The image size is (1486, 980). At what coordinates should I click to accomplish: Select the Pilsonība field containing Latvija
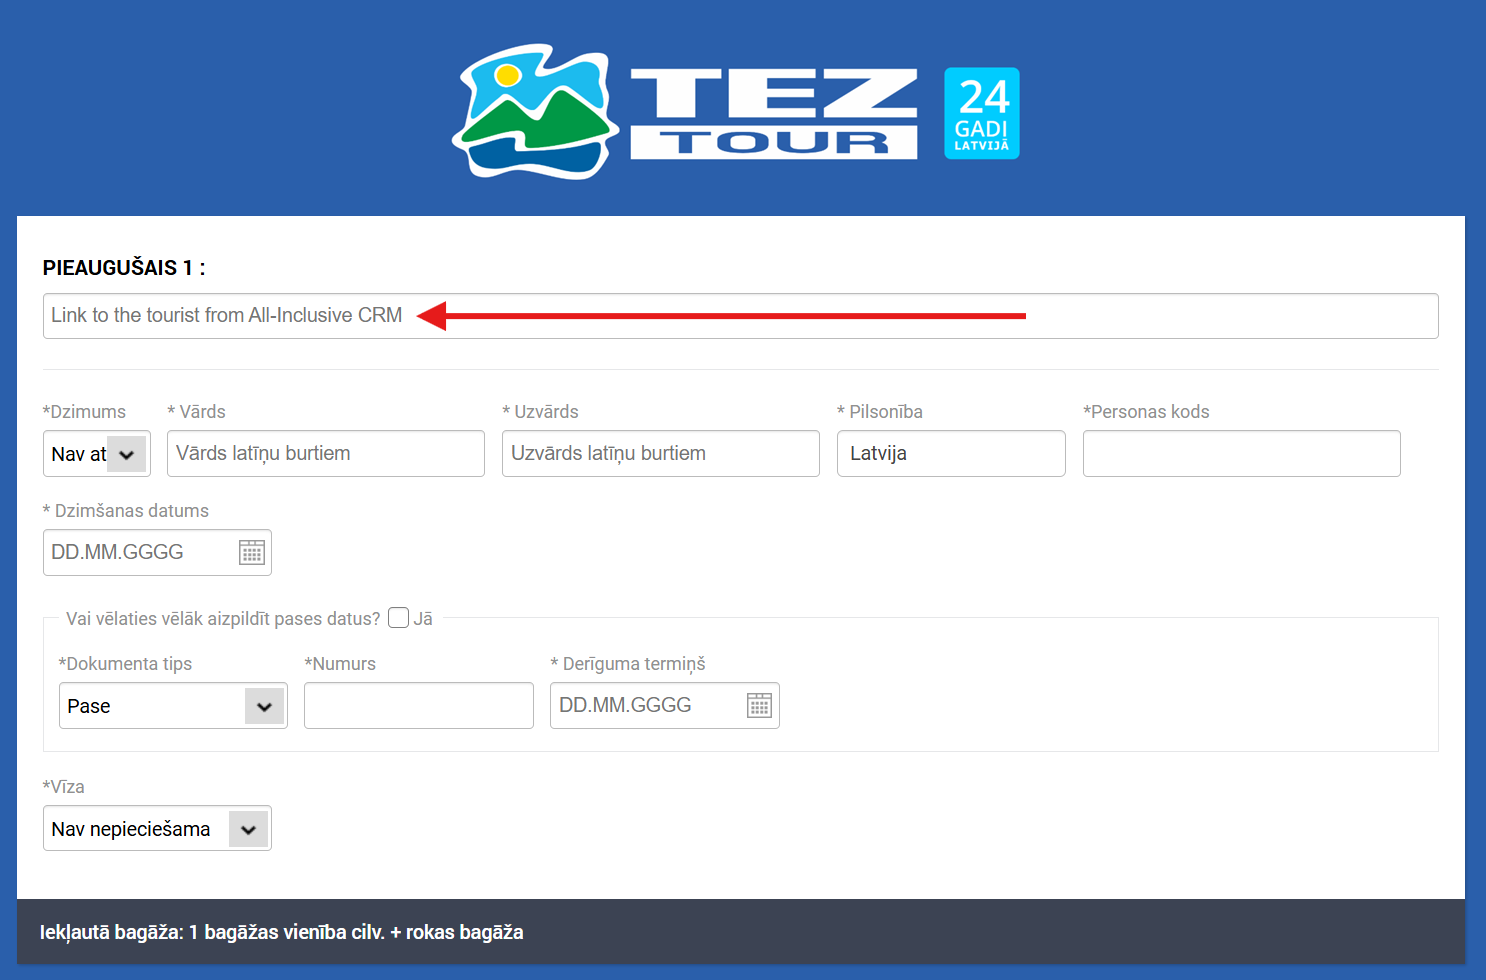[x=950, y=454]
